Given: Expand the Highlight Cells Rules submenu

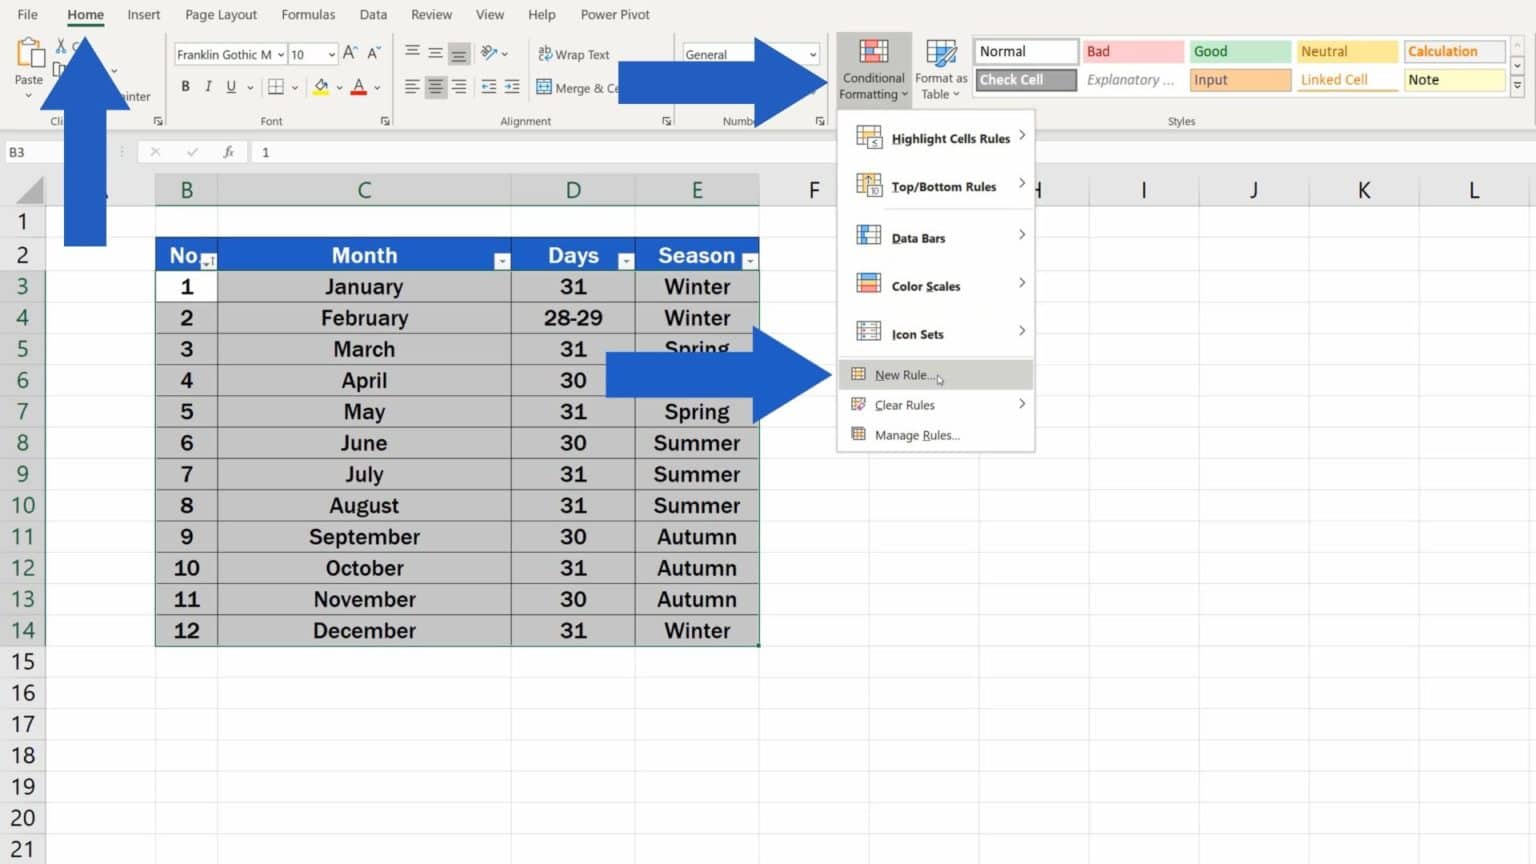Looking at the screenshot, I should point(950,138).
